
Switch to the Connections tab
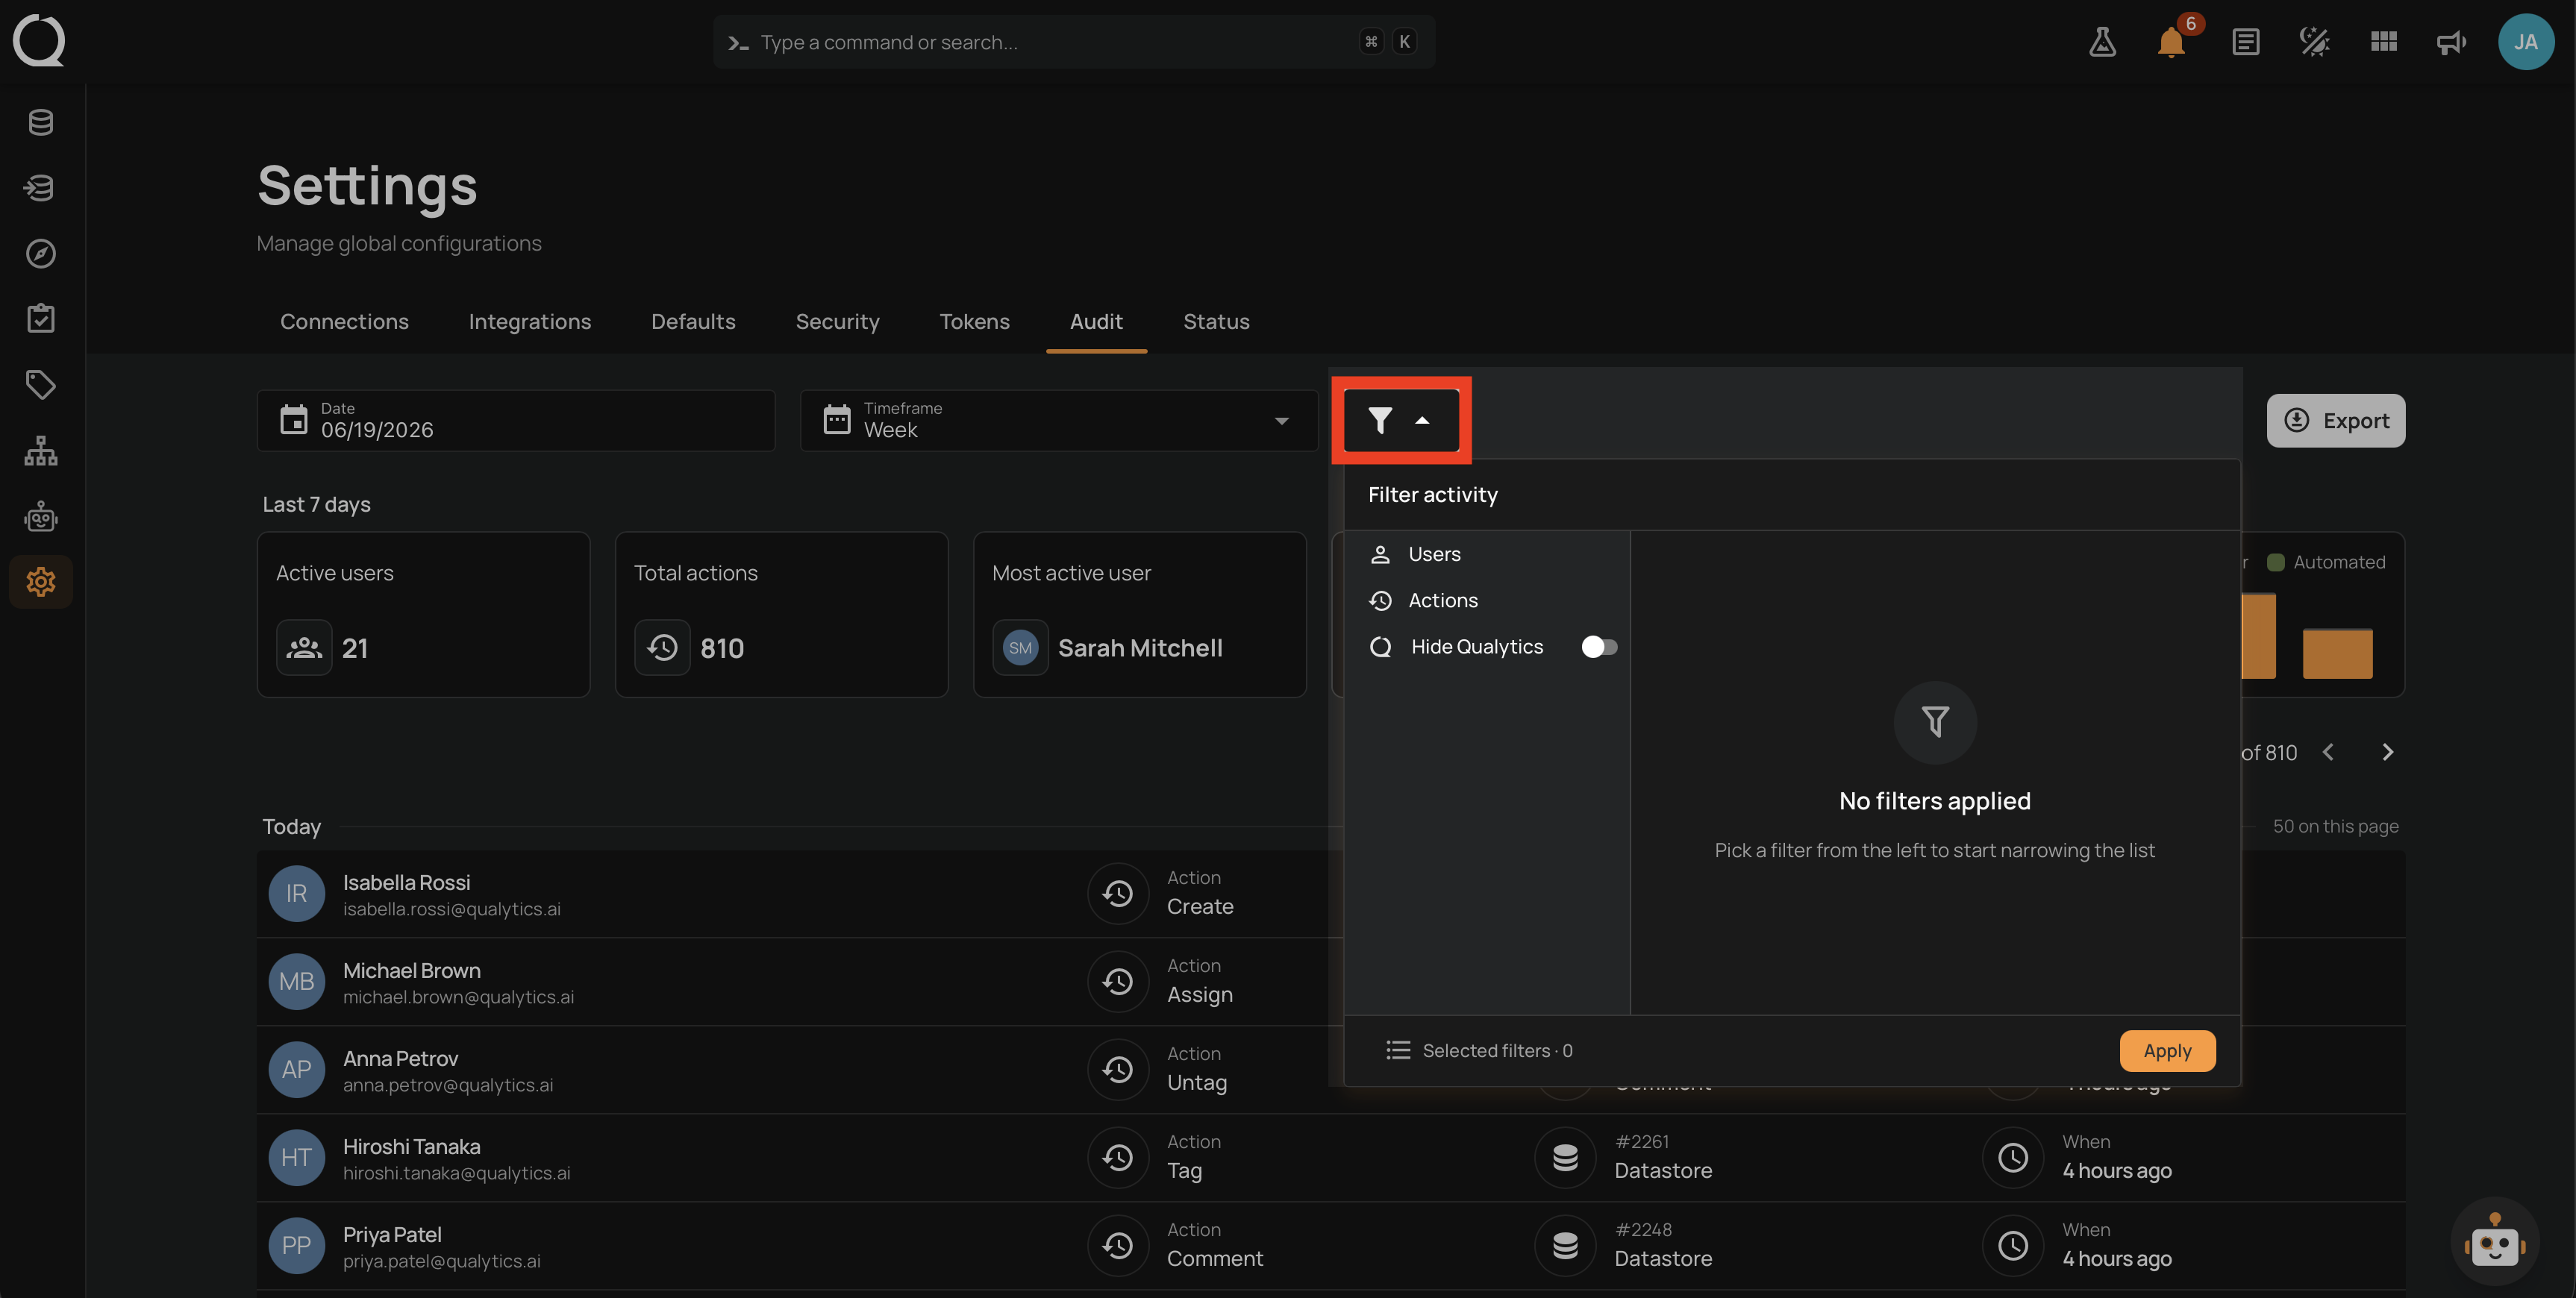[x=344, y=322]
